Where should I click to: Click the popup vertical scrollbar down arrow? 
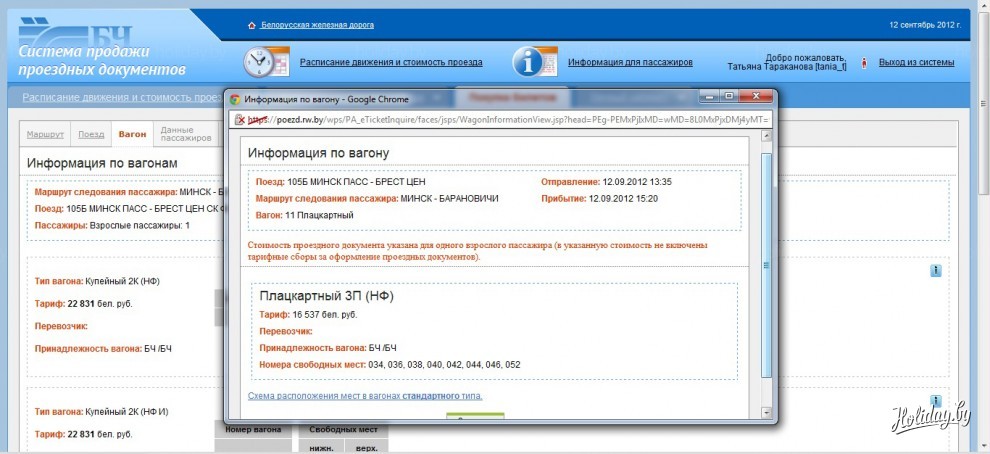click(x=767, y=412)
